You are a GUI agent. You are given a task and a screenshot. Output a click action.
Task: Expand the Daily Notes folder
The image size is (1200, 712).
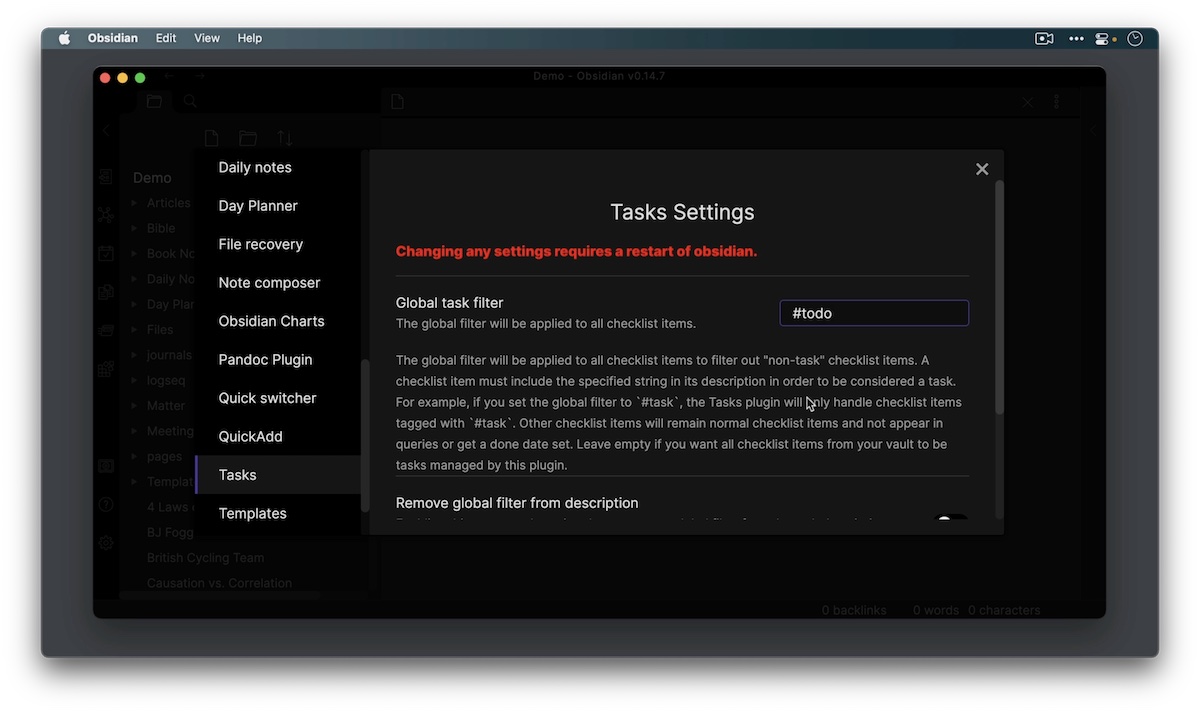134,279
